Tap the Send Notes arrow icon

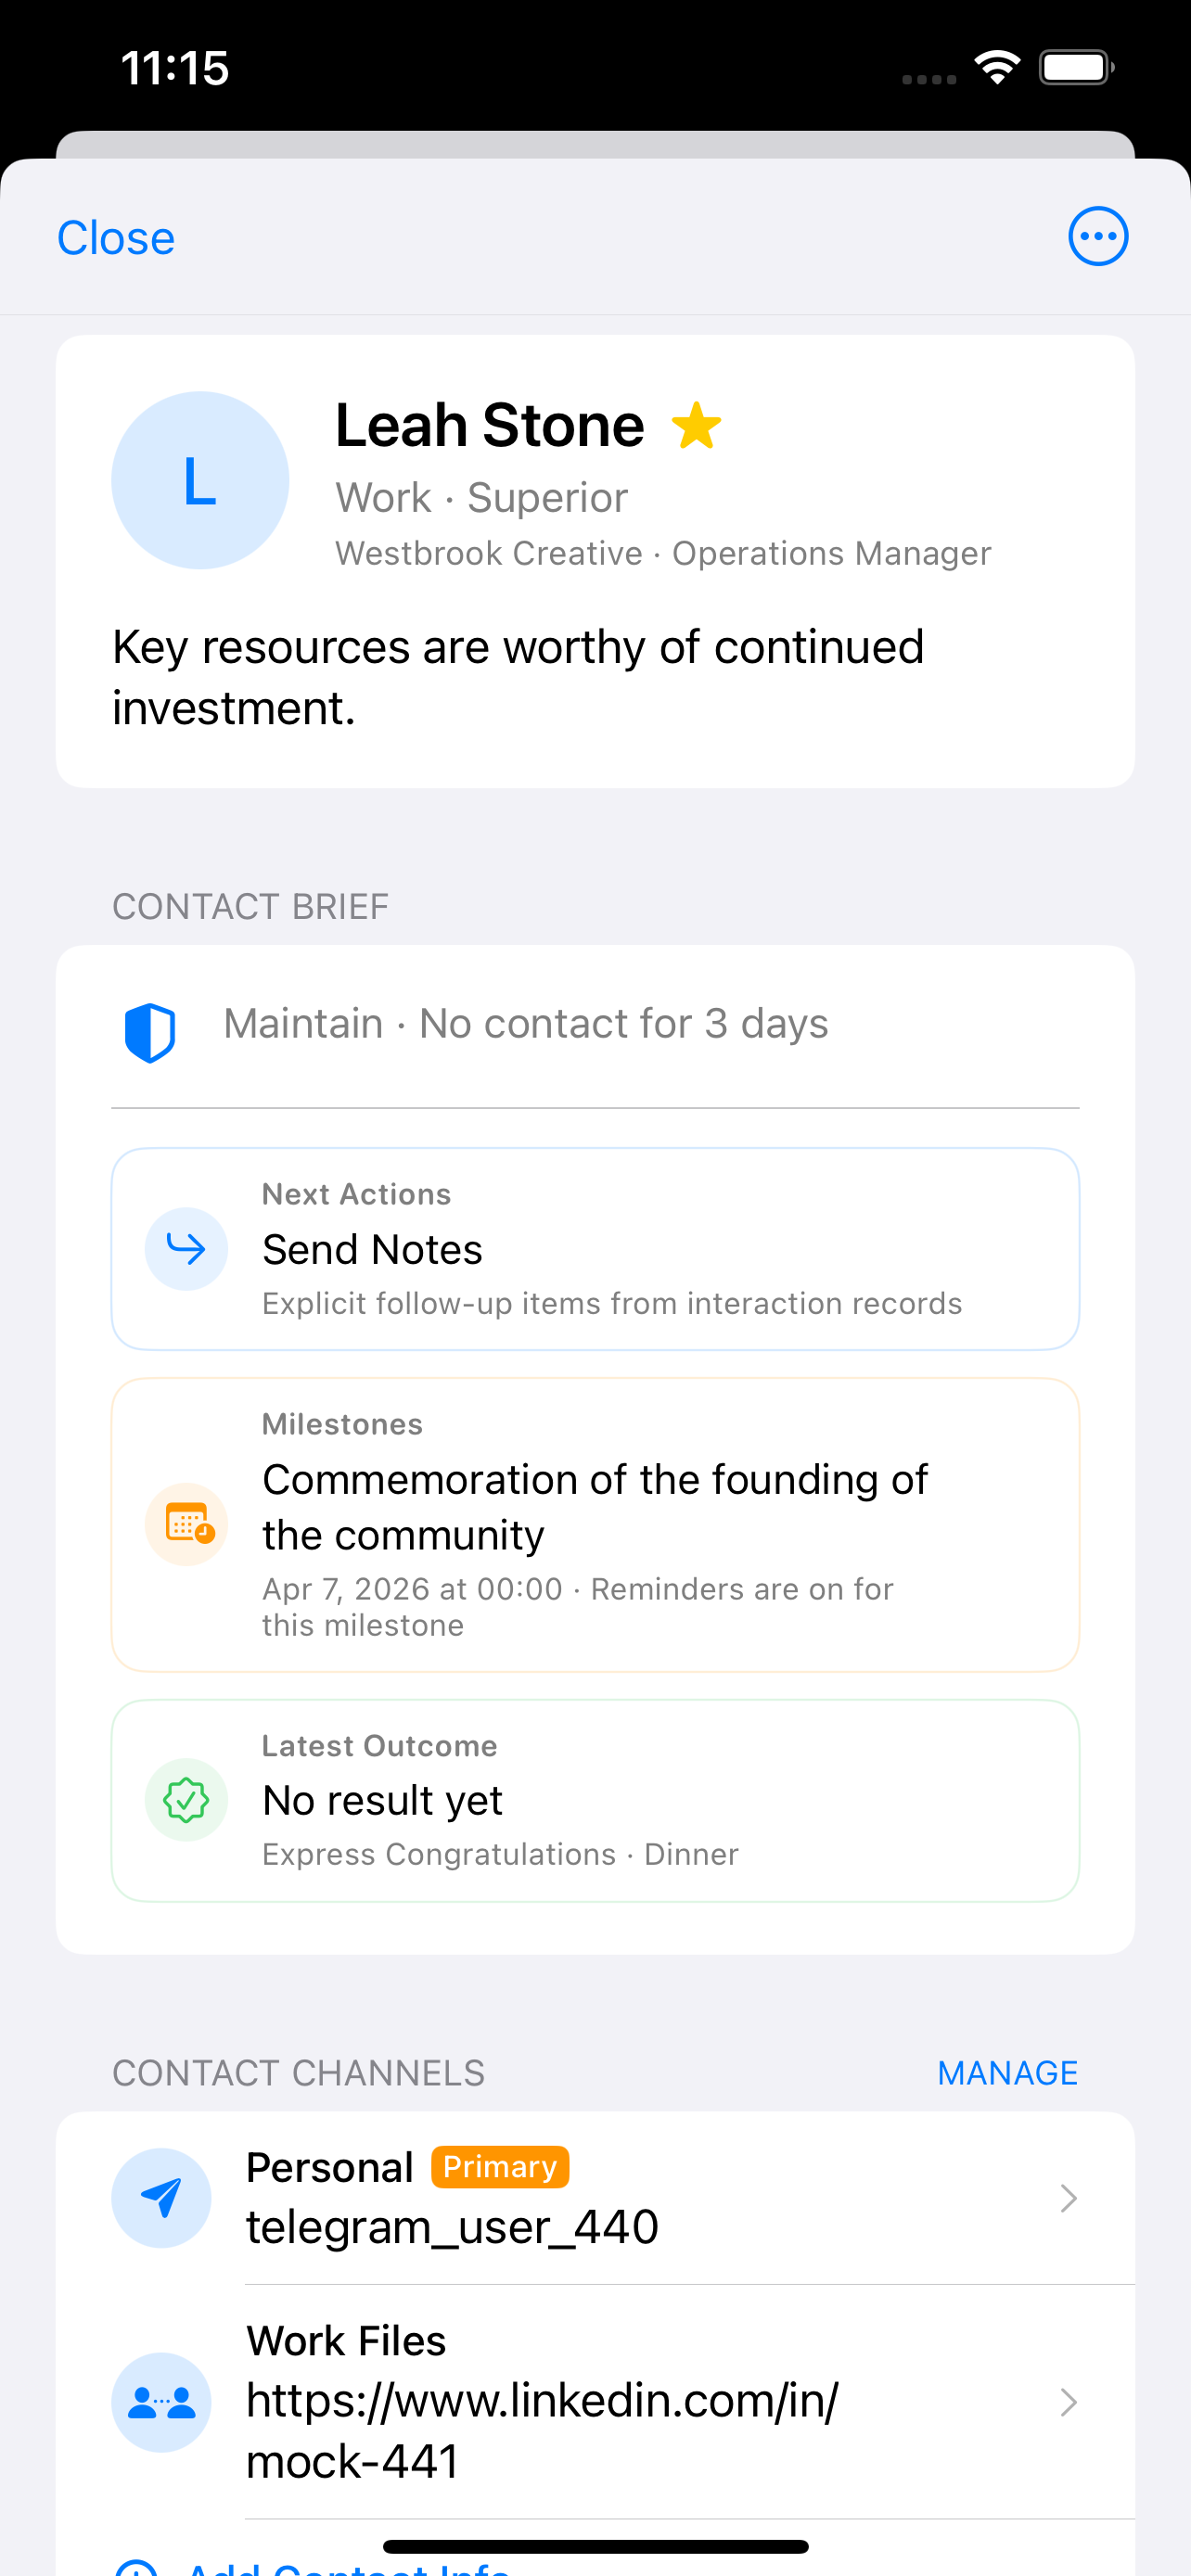click(186, 1249)
